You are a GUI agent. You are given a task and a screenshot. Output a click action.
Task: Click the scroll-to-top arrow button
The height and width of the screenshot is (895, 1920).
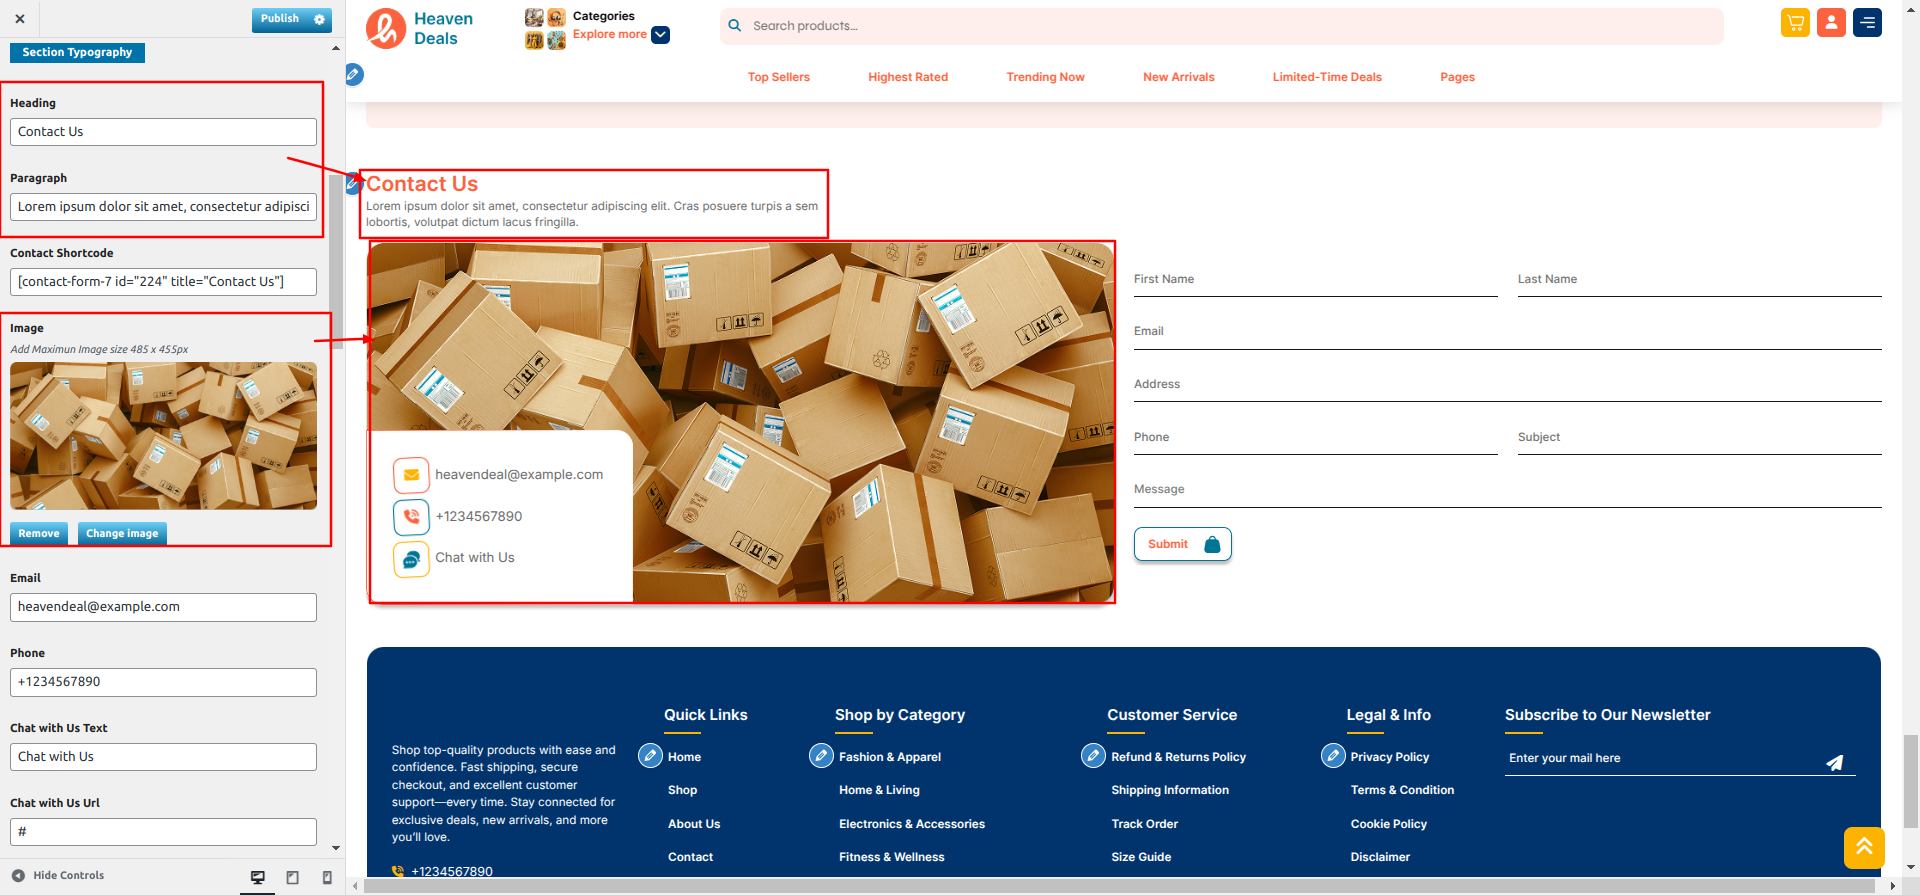[x=1864, y=848]
